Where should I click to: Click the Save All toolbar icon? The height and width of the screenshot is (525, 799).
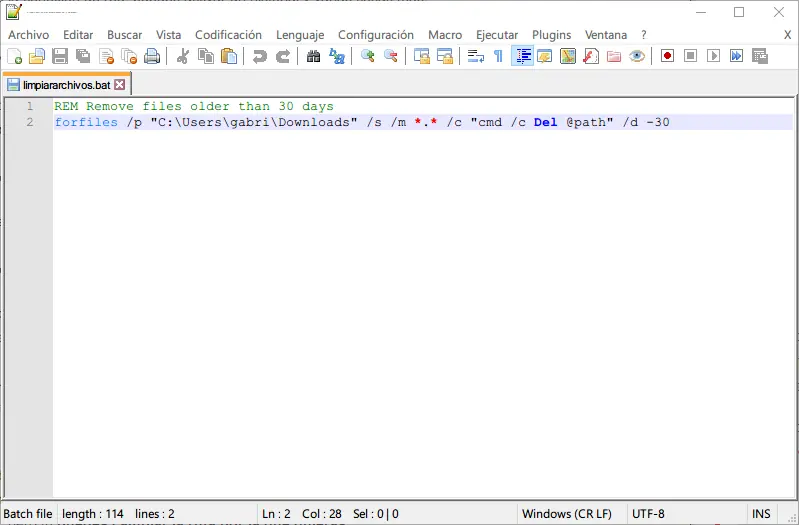(83, 56)
